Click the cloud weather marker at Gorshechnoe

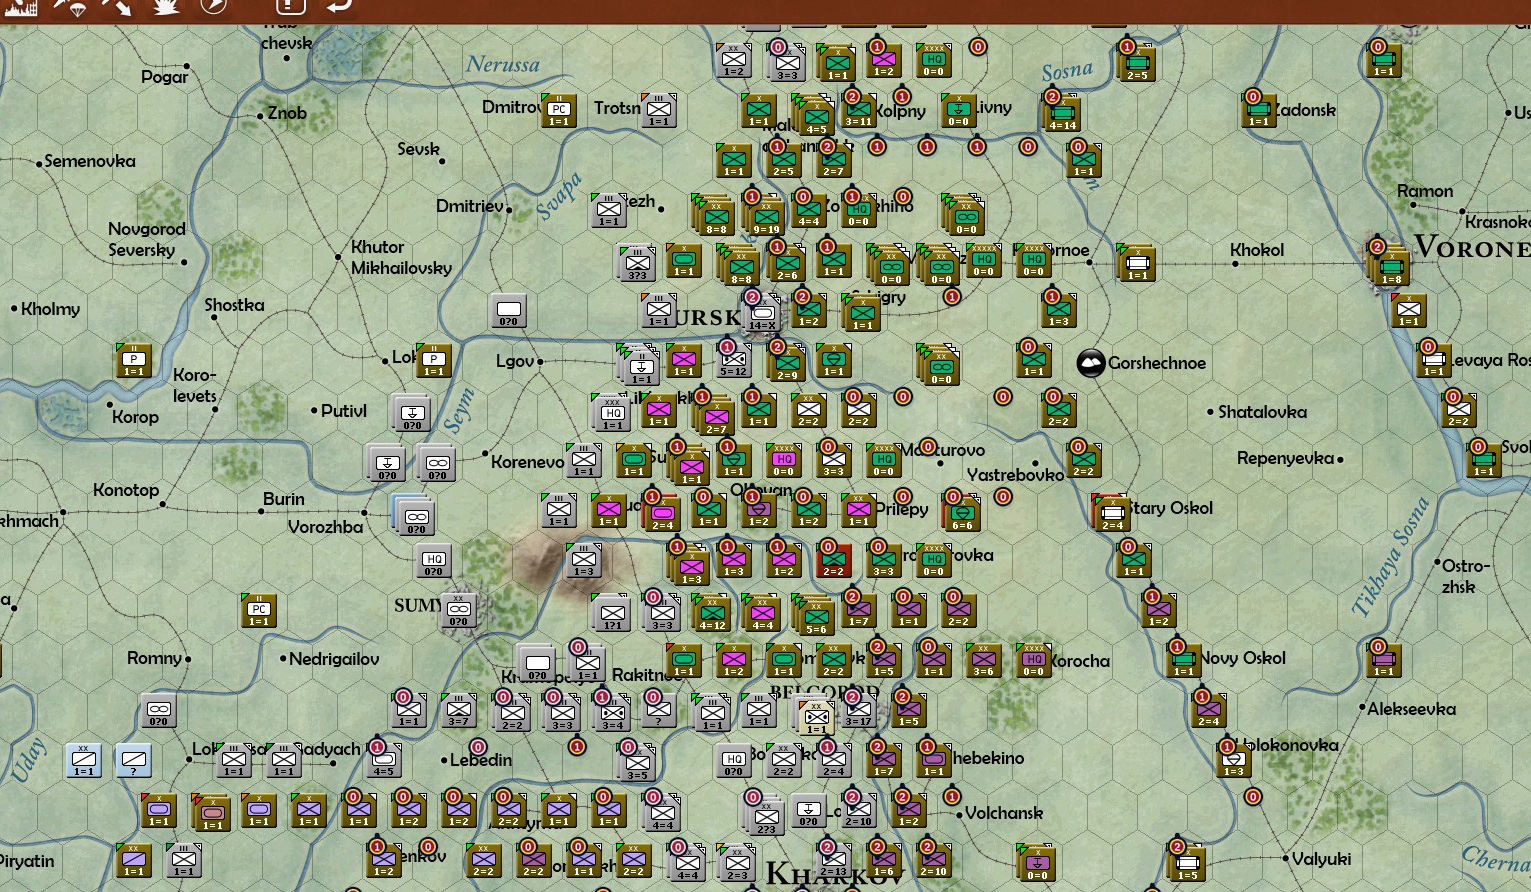click(x=1091, y=363)
